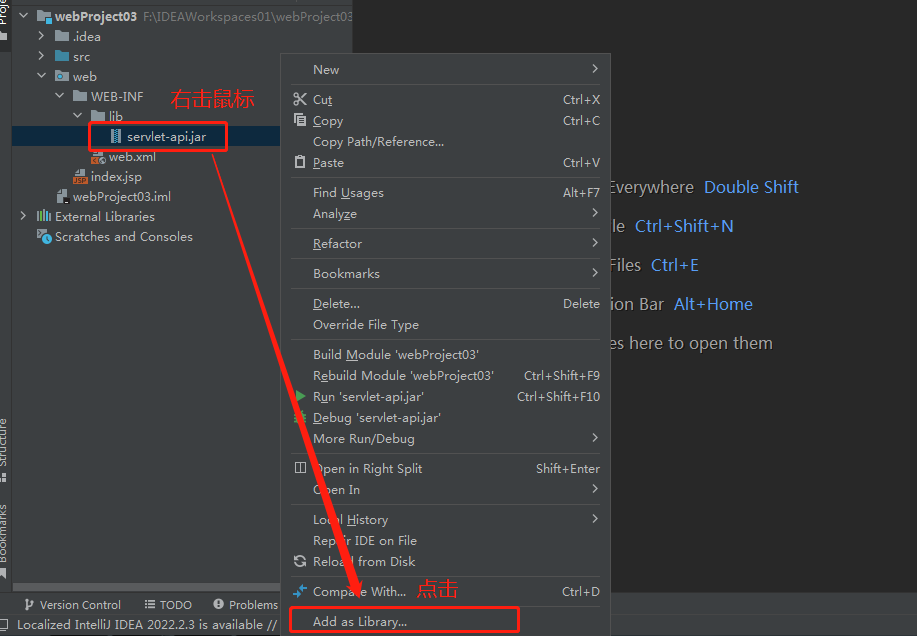The width and height of the screenshot is (917, 636).
Task: Click the index.jsp file icon
Action: point(80,177)
